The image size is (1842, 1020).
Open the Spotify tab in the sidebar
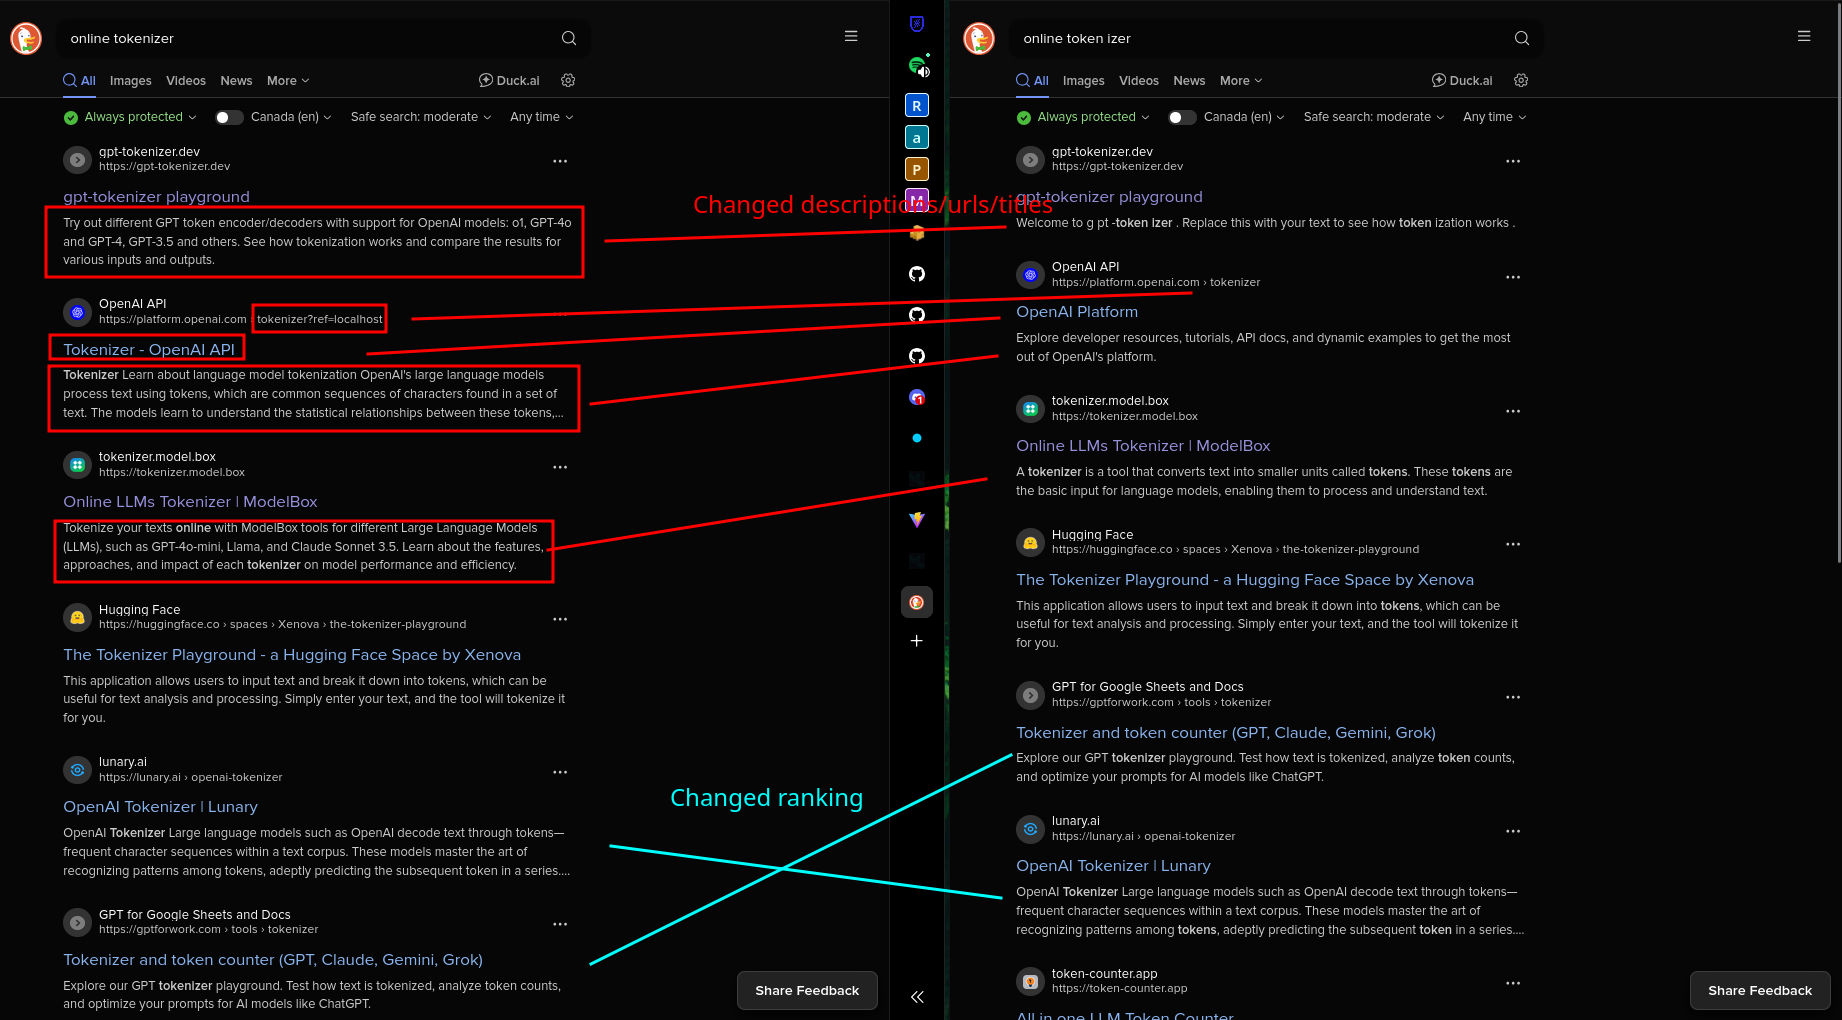(x=917, y=65)
